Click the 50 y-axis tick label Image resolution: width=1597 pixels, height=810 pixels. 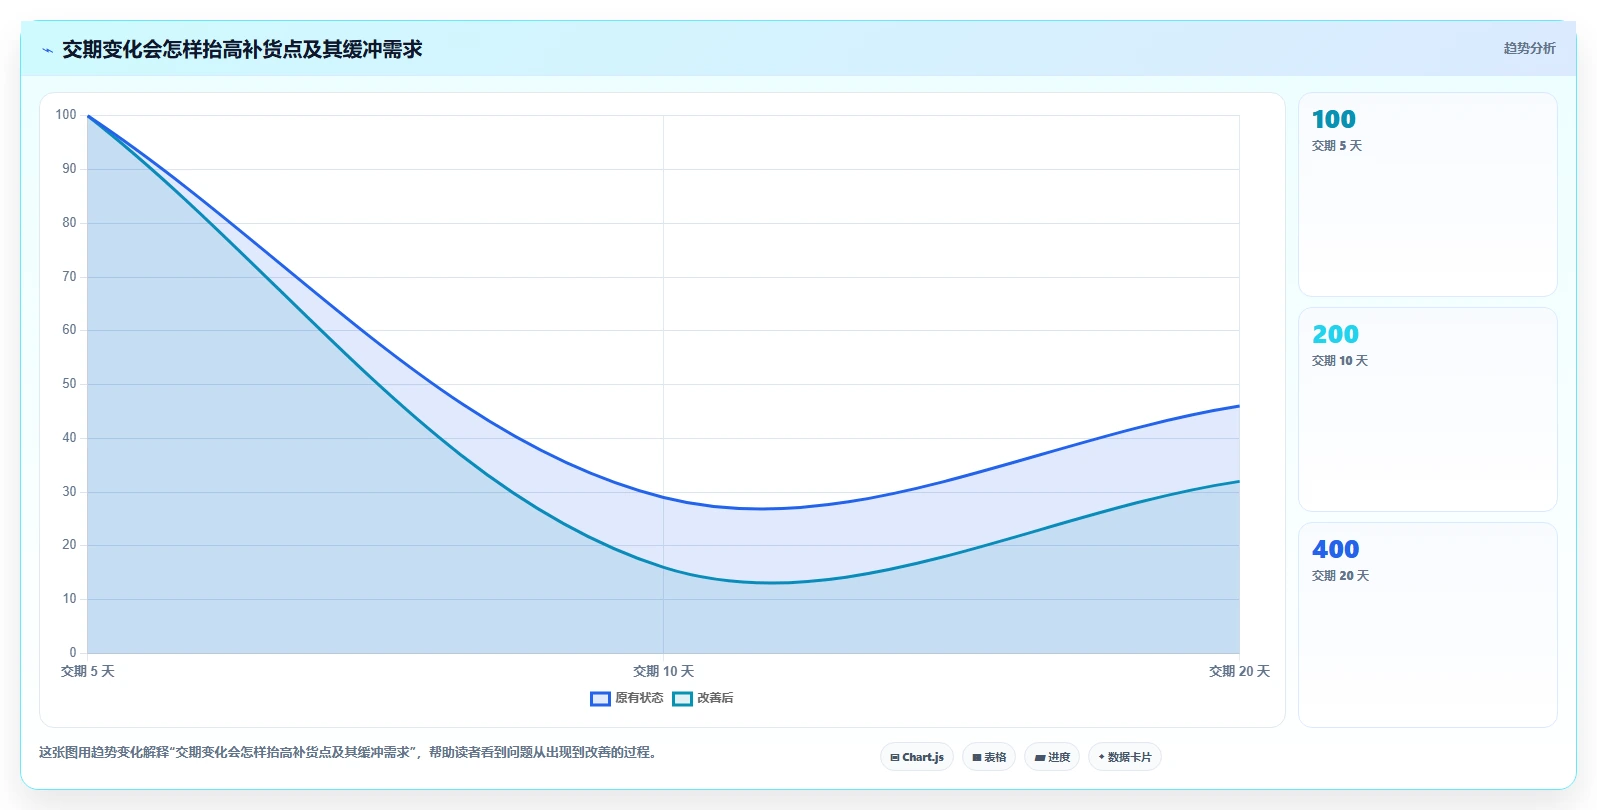pyautogui.click(x=69, y=384)
